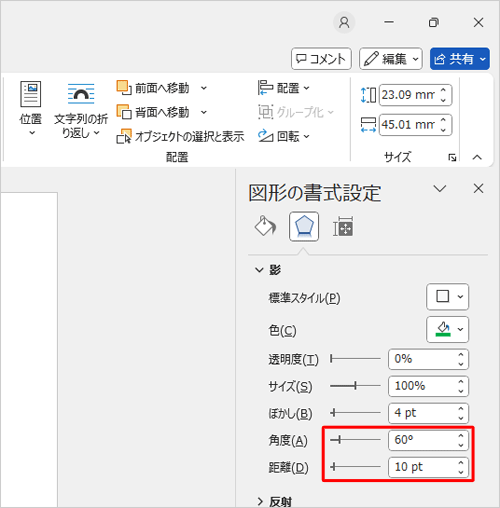Click the 透明度 0% value field

coord(422,359)
